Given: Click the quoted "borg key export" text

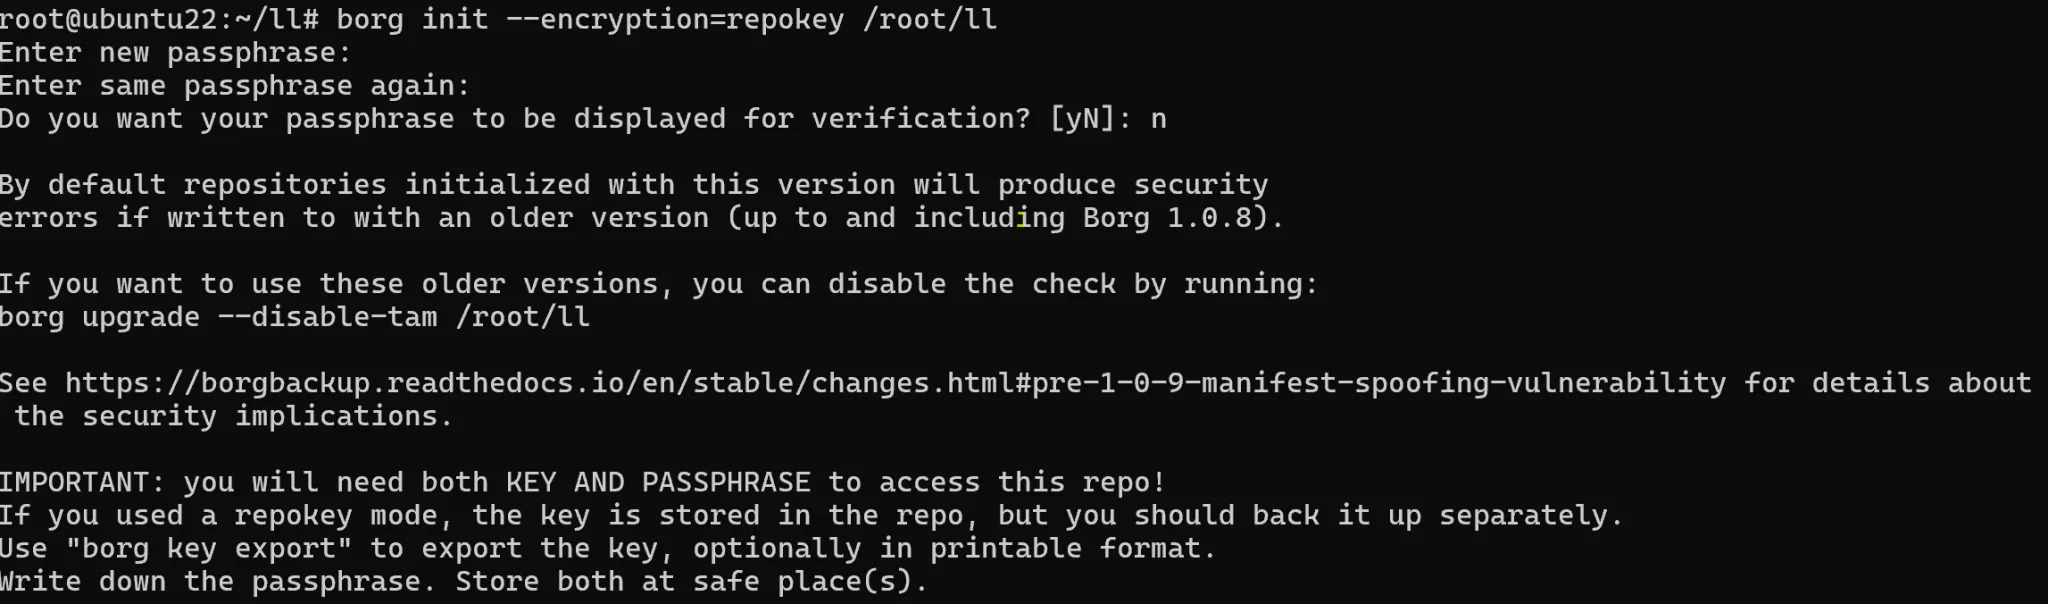Looking at the screenshot, I should pos(210,548).
